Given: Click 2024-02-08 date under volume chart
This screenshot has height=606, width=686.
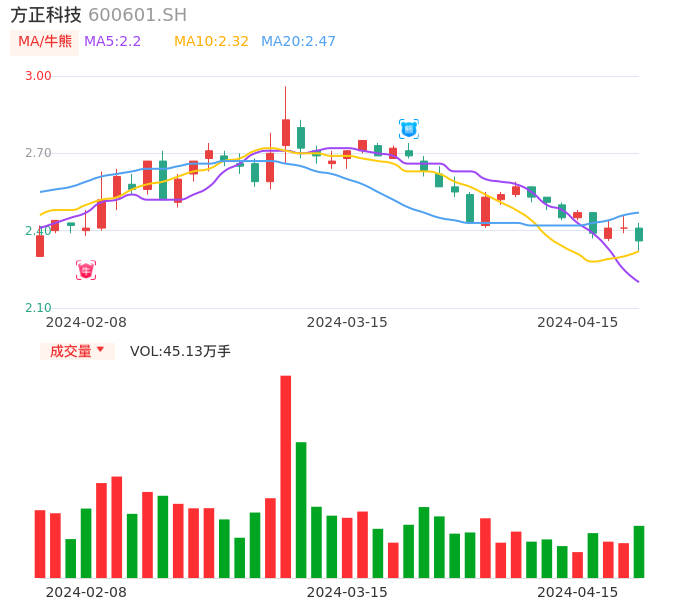Looking at the screenshot, I should (x=86, y=592).
